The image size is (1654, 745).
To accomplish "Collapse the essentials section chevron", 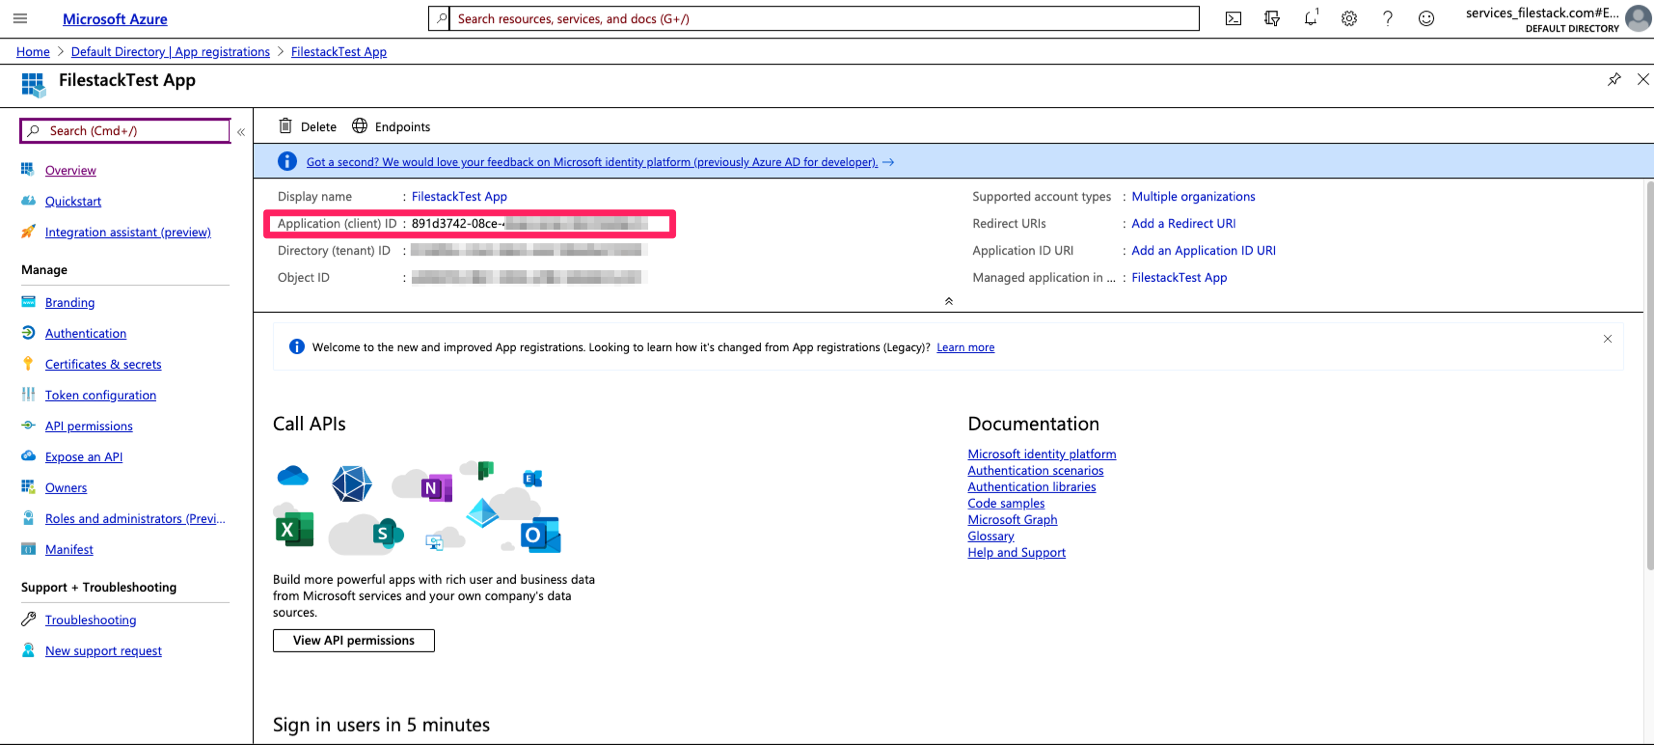I will [x=949, y=301].
